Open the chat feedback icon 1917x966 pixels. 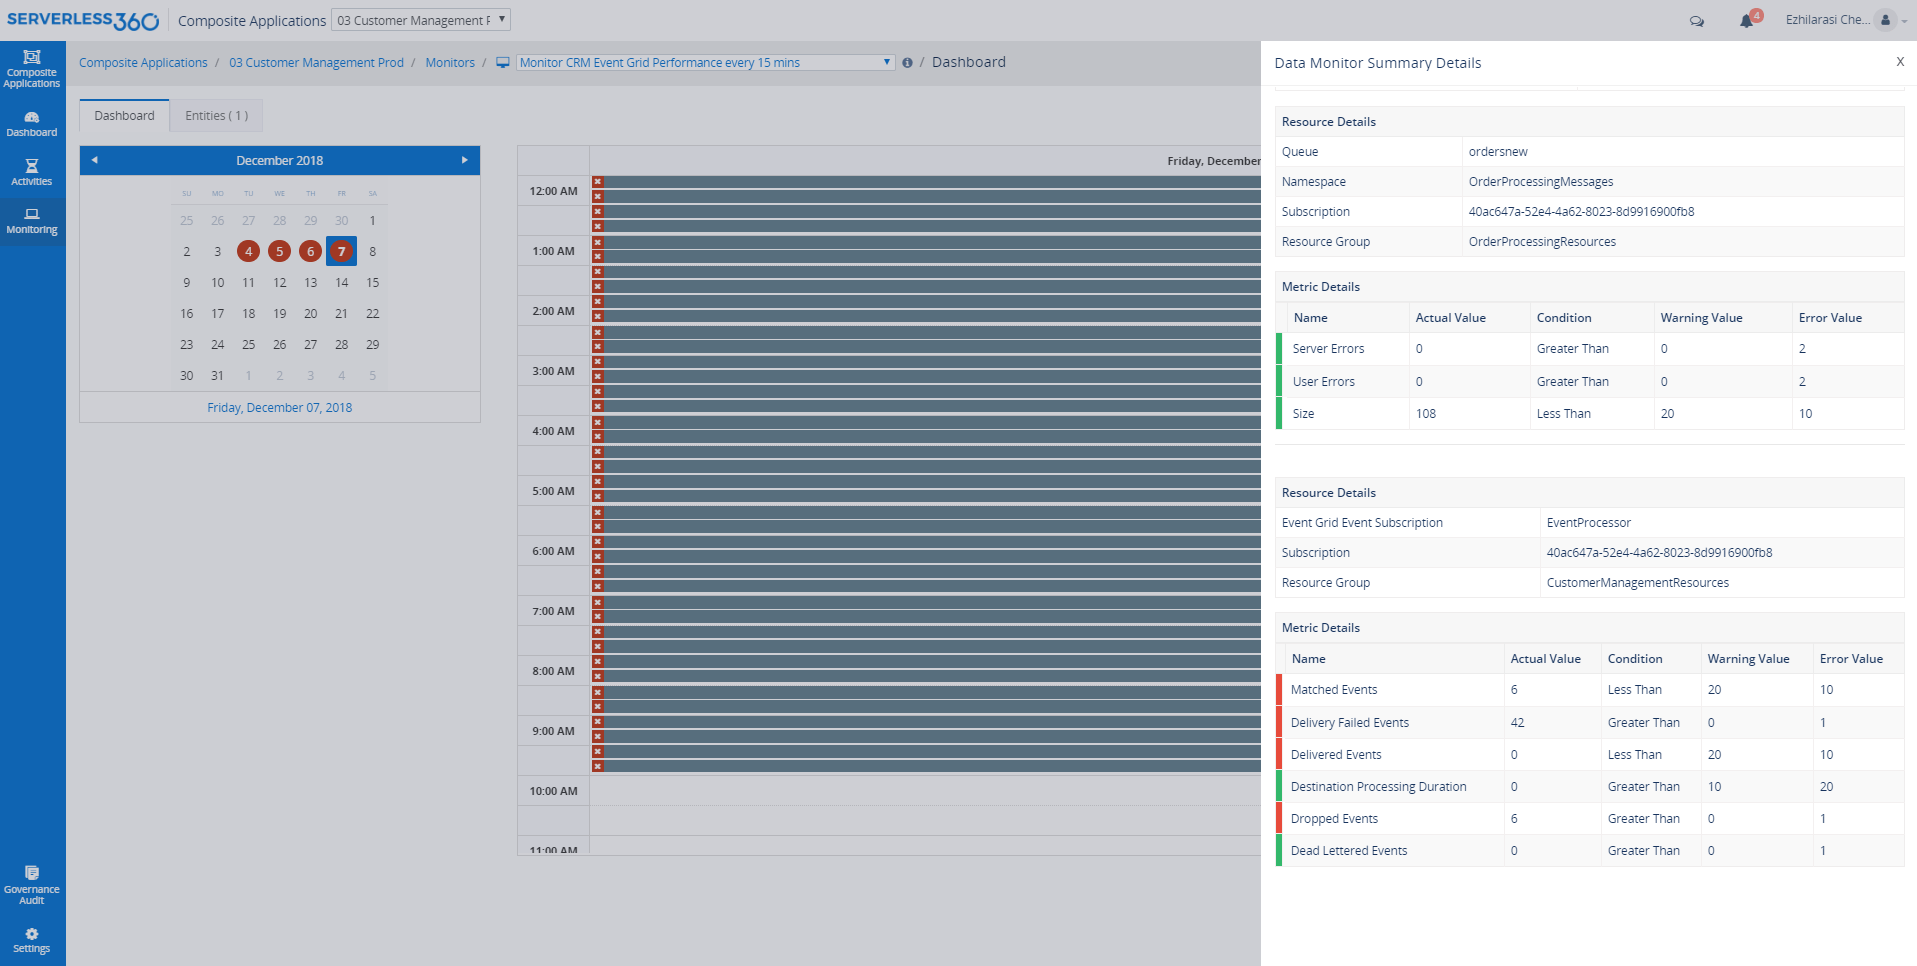tap(1697, 20)
